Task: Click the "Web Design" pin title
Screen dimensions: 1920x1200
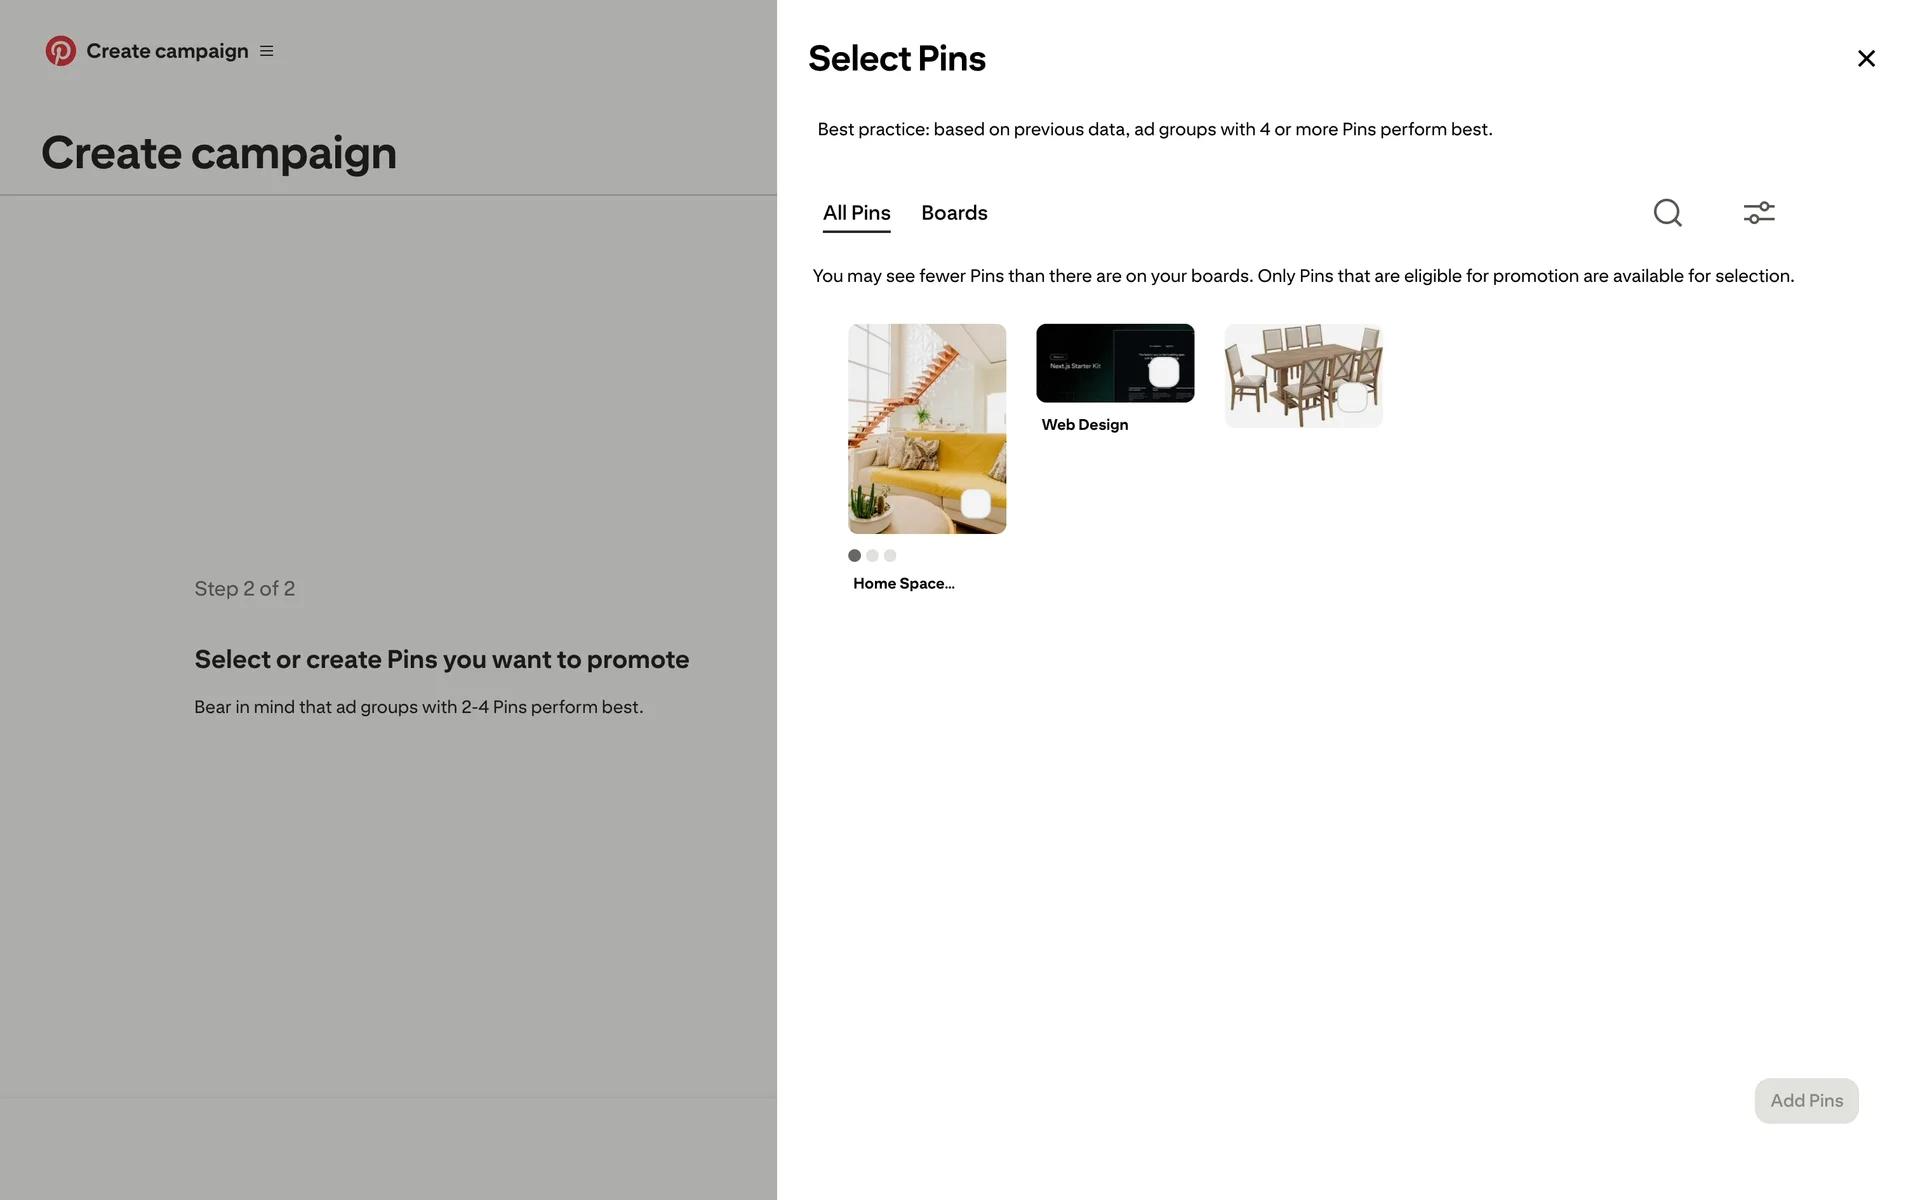Action: point(1084,425)
